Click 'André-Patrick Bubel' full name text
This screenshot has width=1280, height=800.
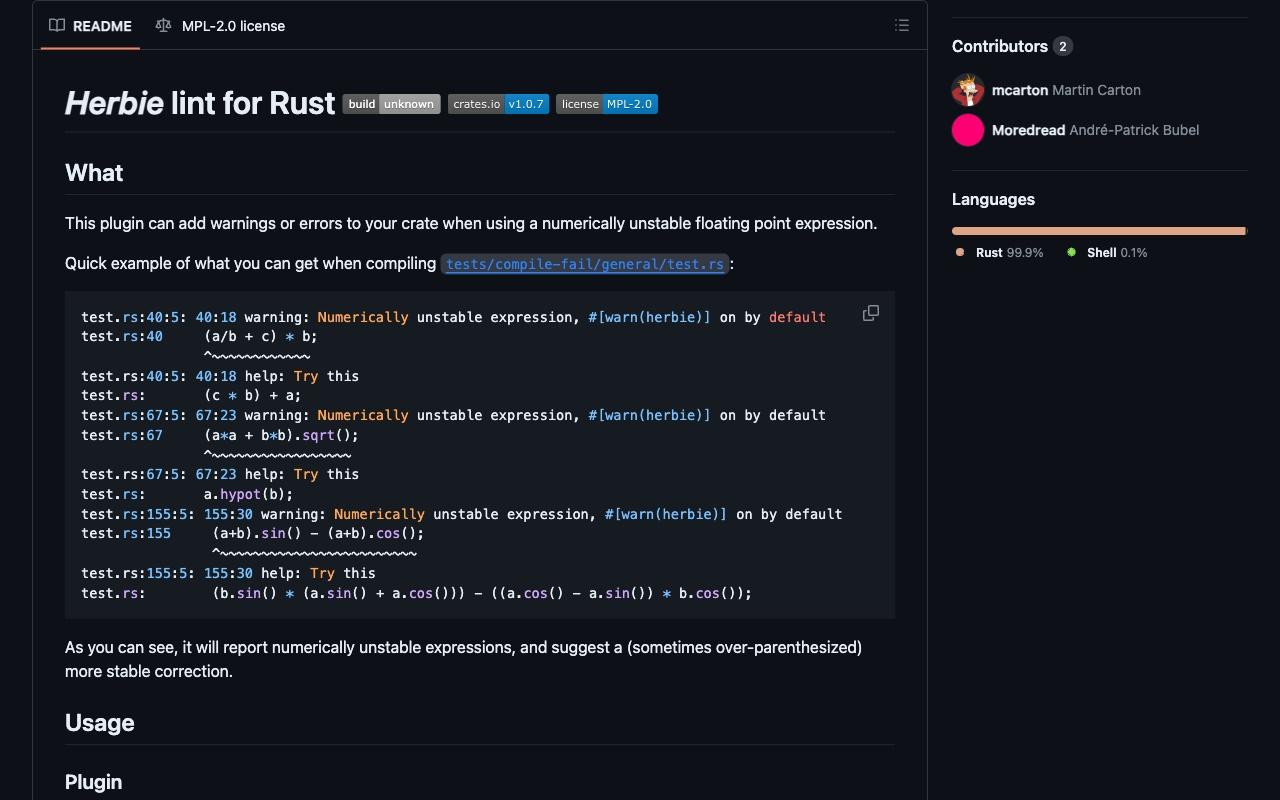coord(1134,130)
